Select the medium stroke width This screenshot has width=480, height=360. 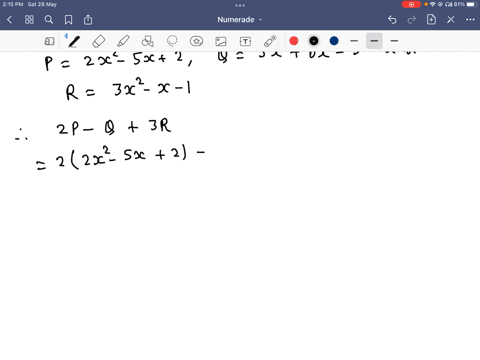[374, 41]
